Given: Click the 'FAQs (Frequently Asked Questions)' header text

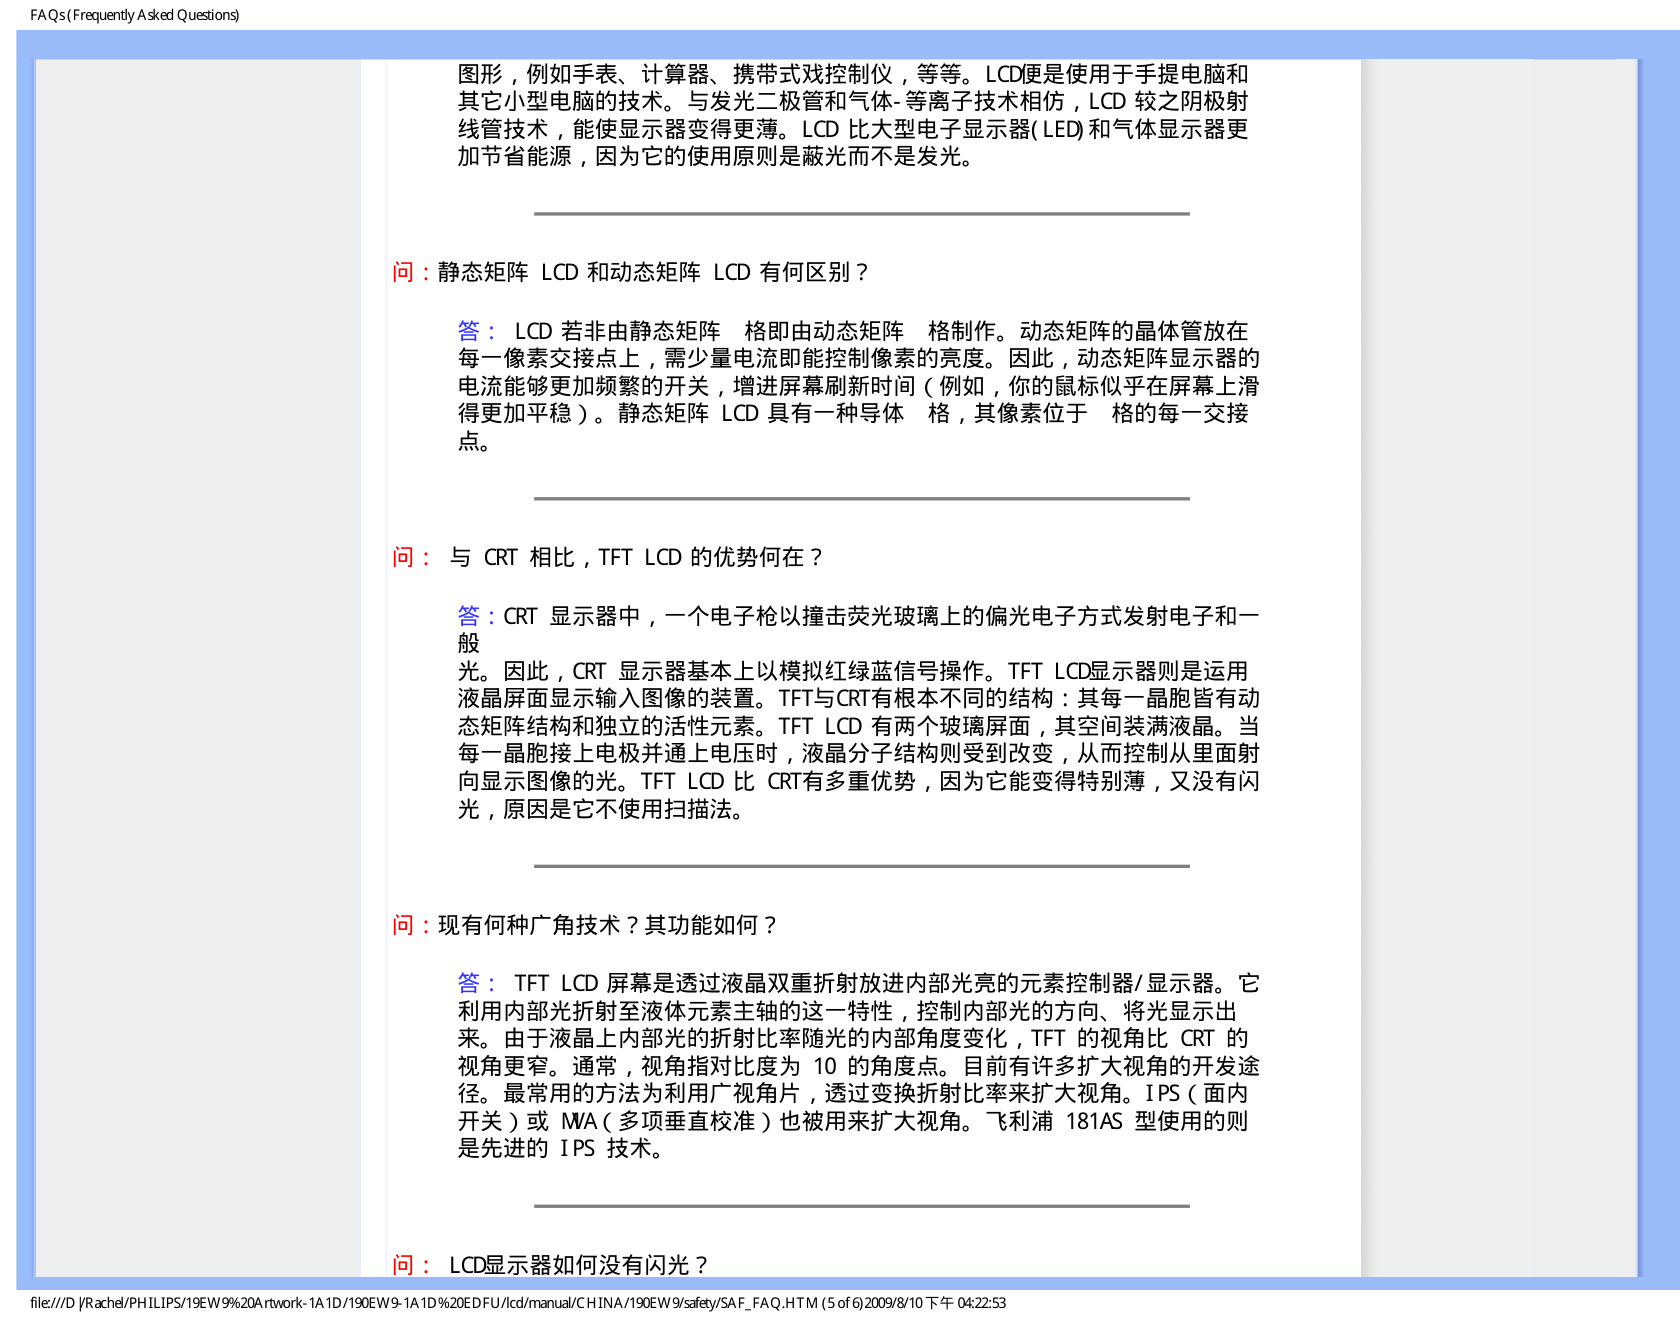Looking at the screenshot, I should (135, 15).
